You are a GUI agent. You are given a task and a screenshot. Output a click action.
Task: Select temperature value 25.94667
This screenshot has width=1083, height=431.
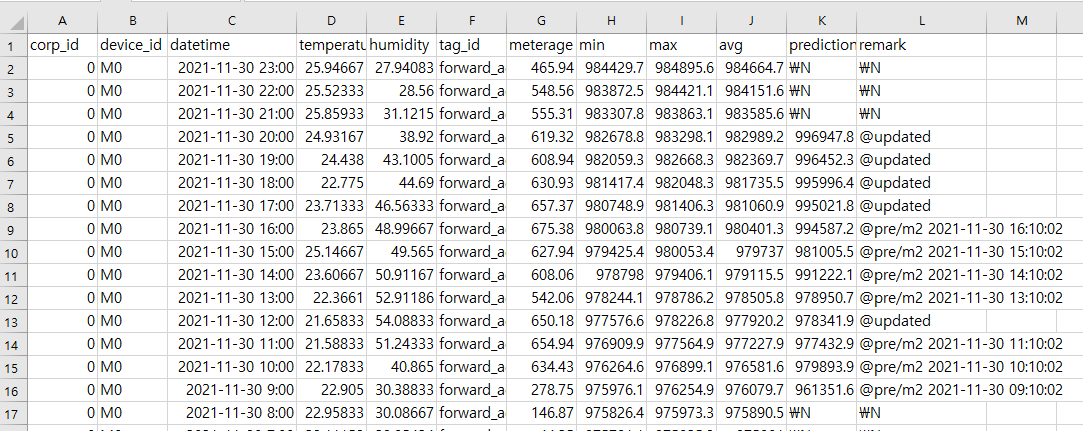332,68
